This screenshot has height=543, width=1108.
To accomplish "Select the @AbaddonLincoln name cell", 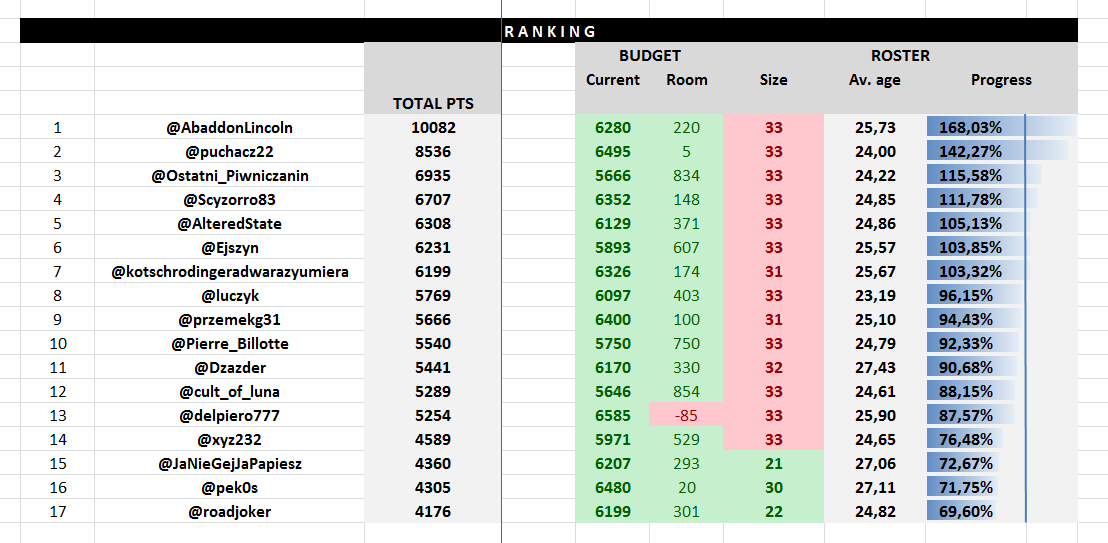I will click(x=230, y=128).
